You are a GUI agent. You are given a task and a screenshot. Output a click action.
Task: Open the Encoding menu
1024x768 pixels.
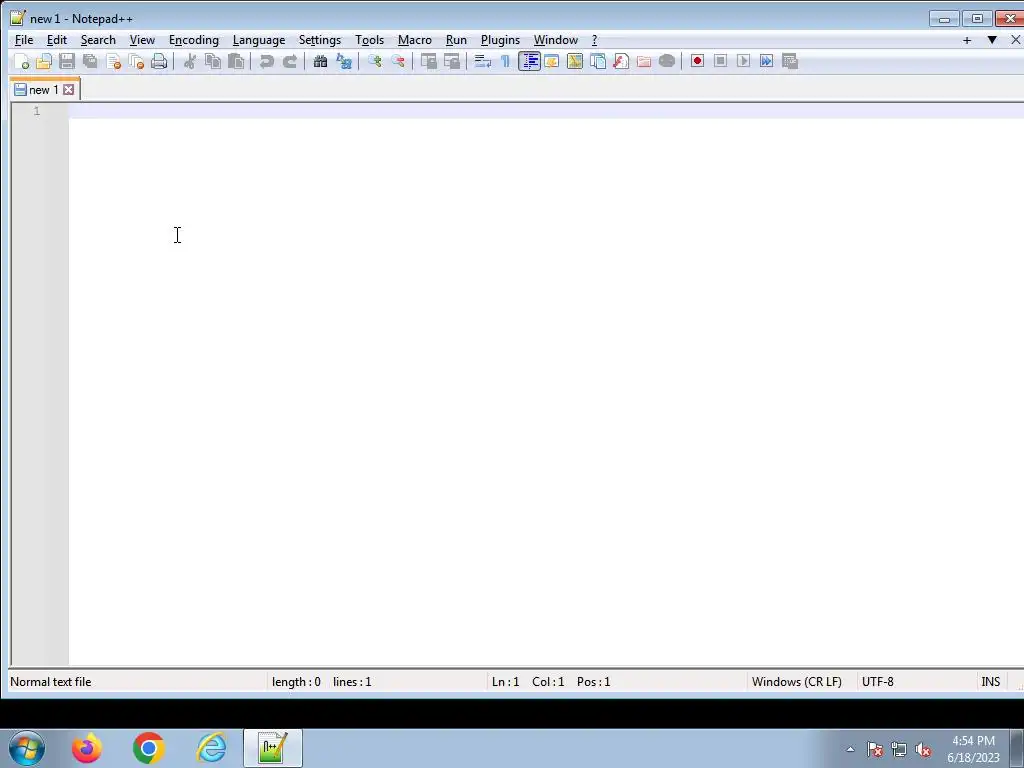[194, 40]
